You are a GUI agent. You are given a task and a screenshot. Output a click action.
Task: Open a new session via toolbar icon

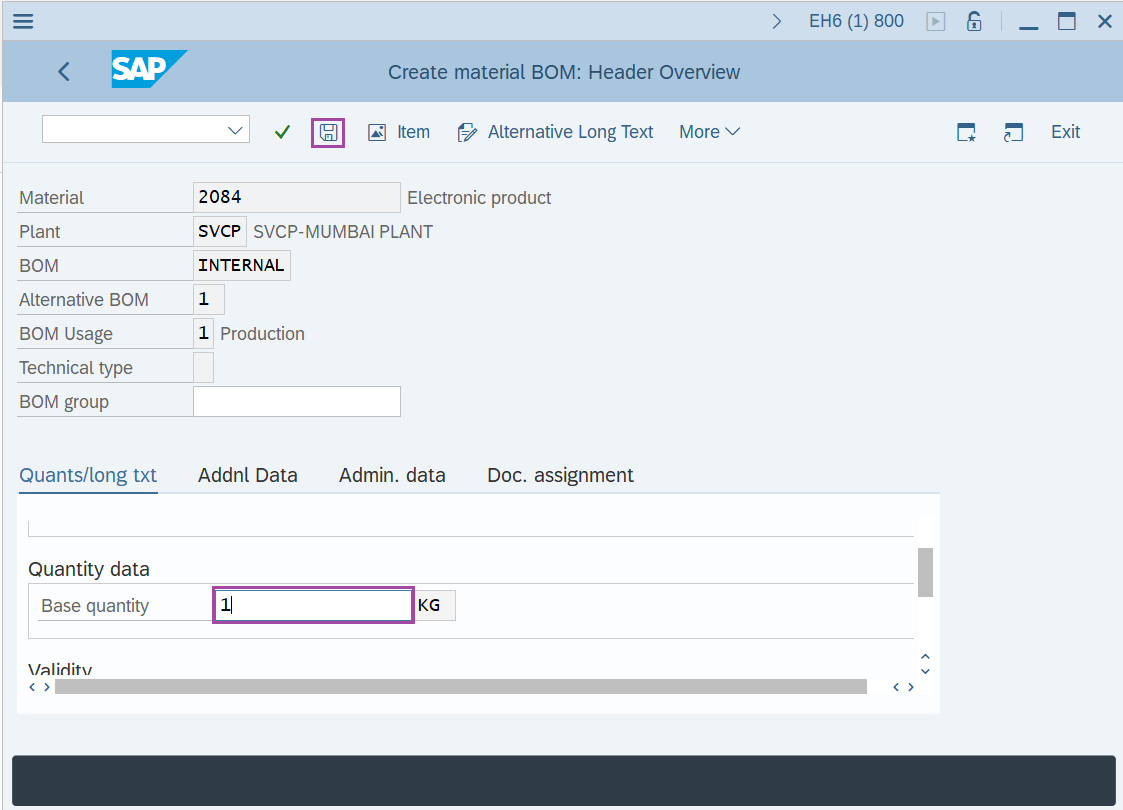(1013, 131)
